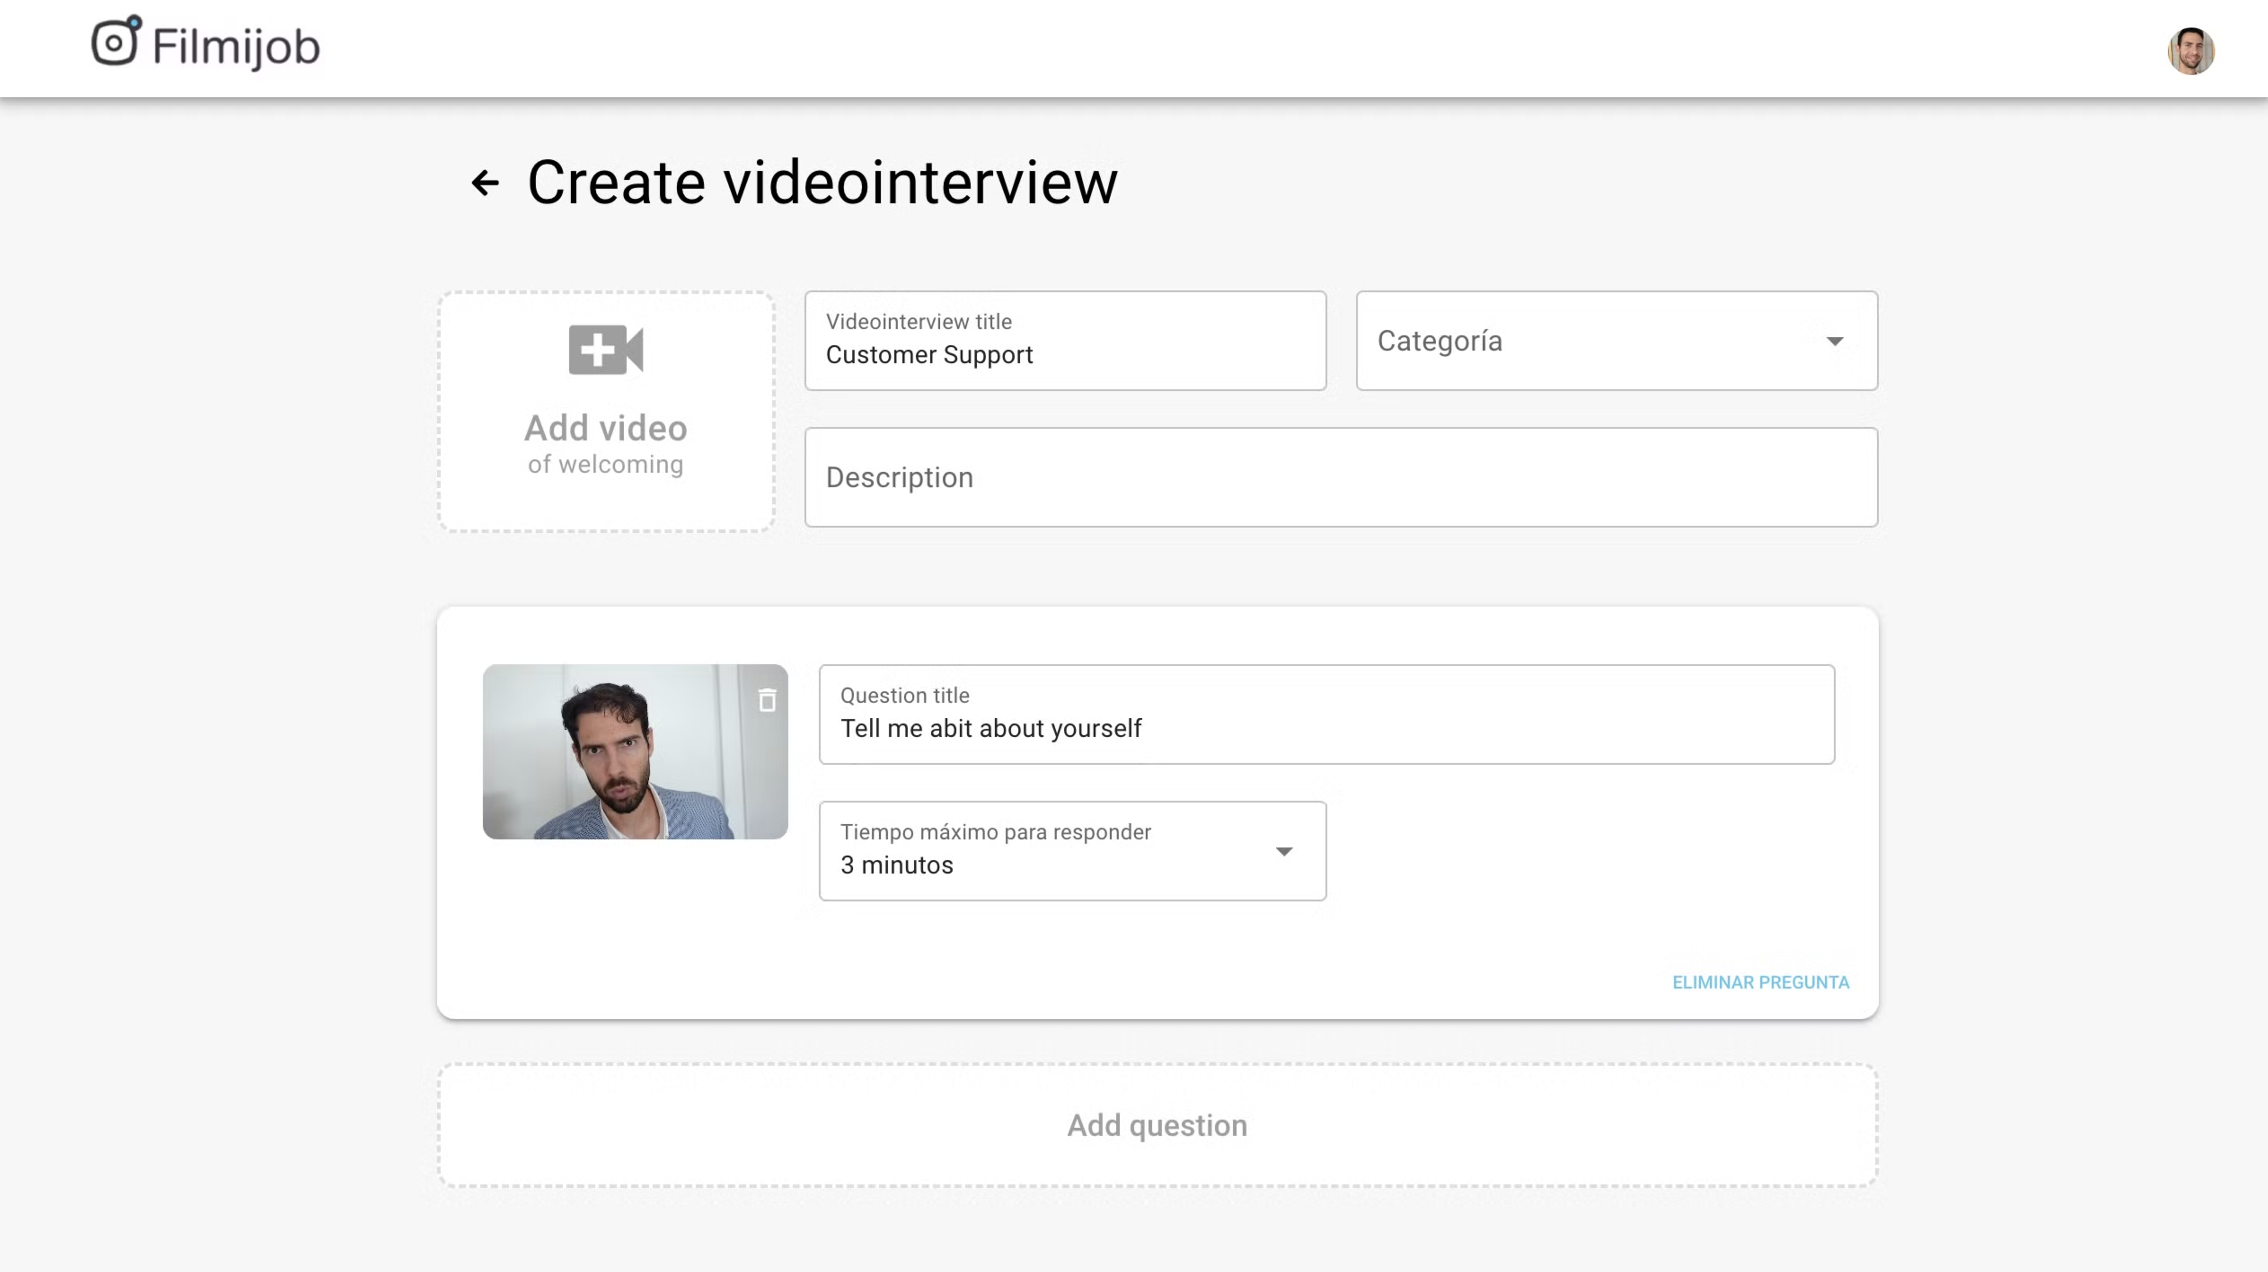Click the Create videointerview heading
This screenshot has height=1272, width=2268.
[822, 182]
